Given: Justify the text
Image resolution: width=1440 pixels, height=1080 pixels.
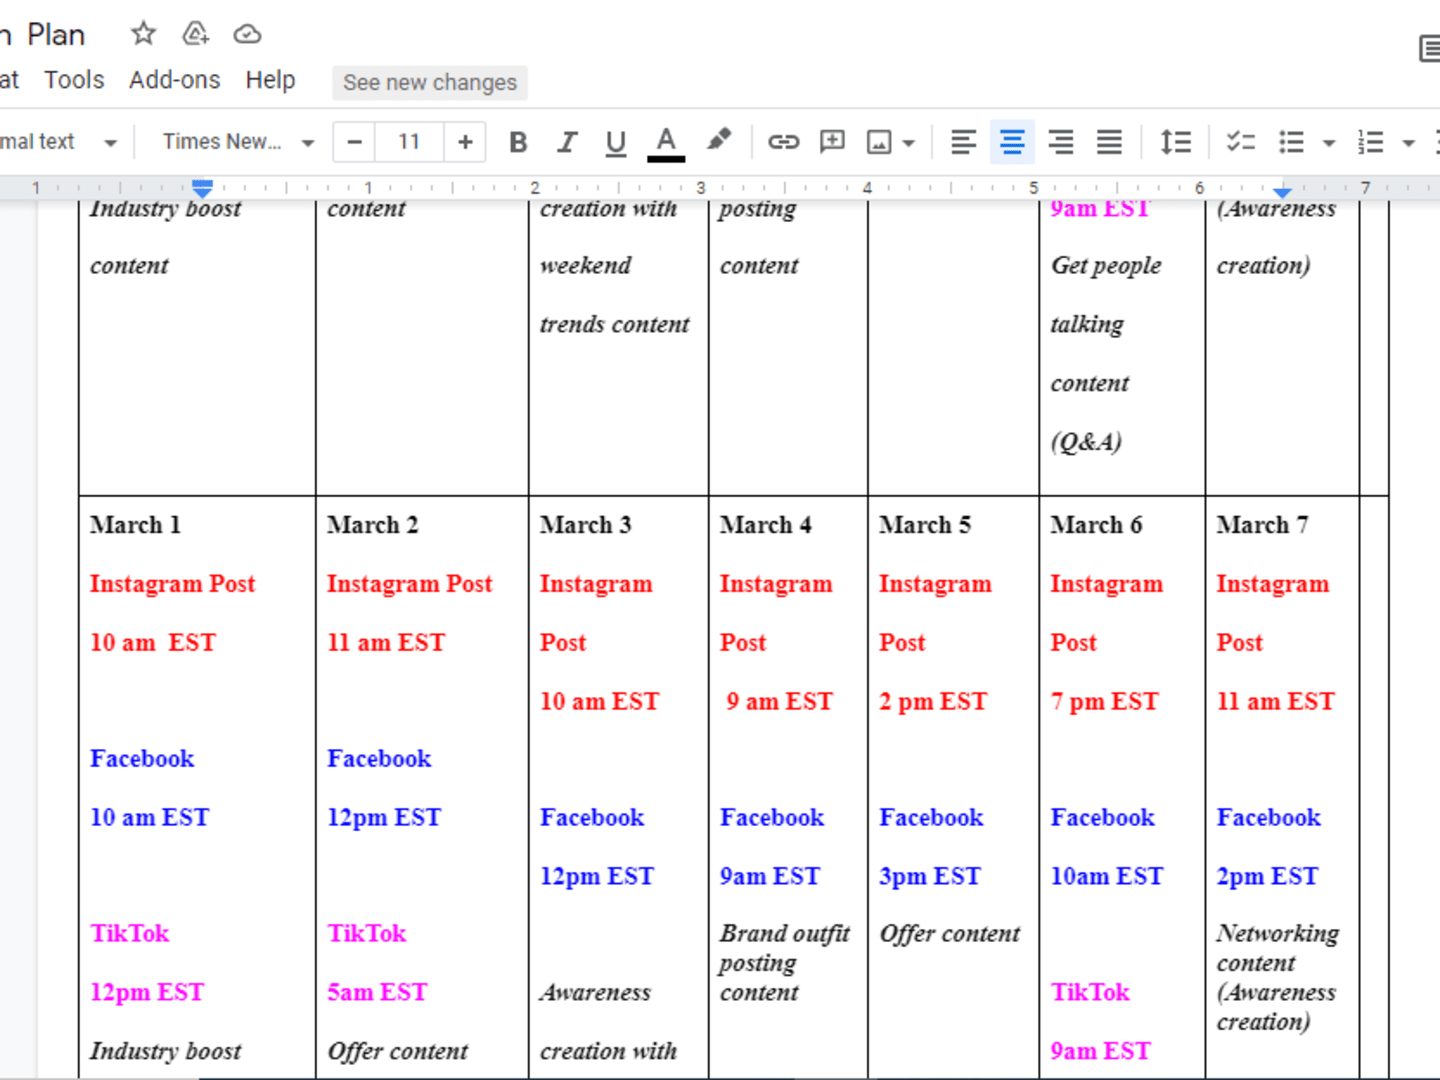Looking at the screenshot, I should point(1109,142).
